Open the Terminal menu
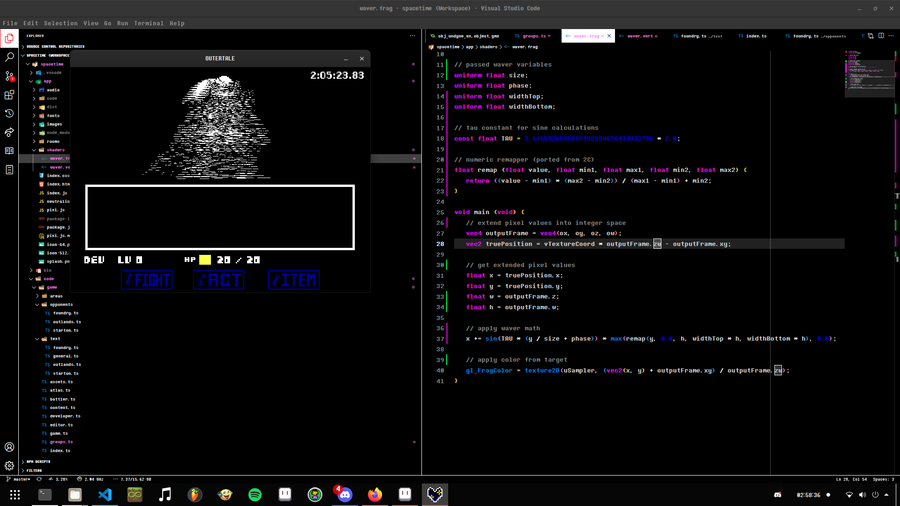This screenshot has height=506, width=900. pos(149,24)
